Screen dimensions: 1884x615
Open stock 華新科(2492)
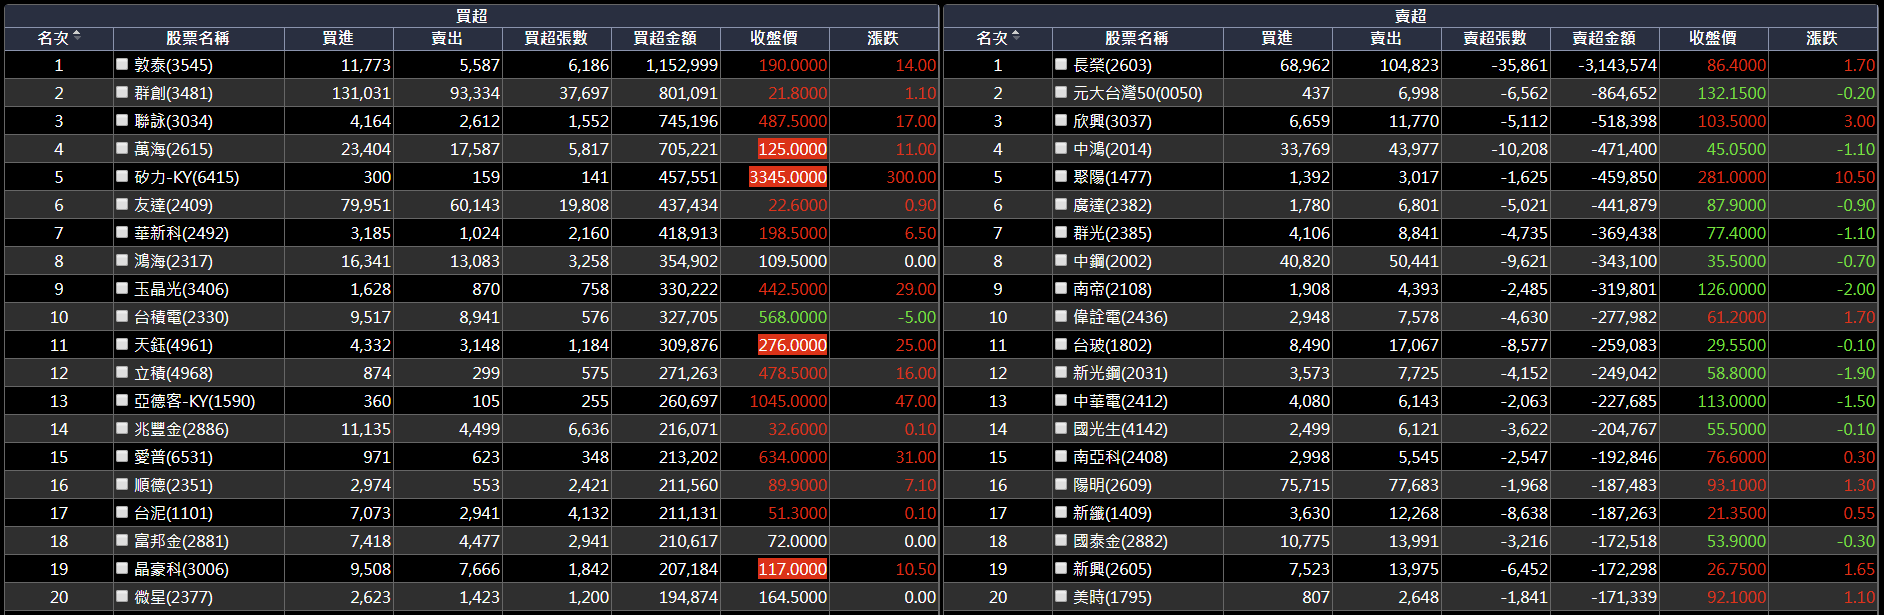[x=181, y=233]
